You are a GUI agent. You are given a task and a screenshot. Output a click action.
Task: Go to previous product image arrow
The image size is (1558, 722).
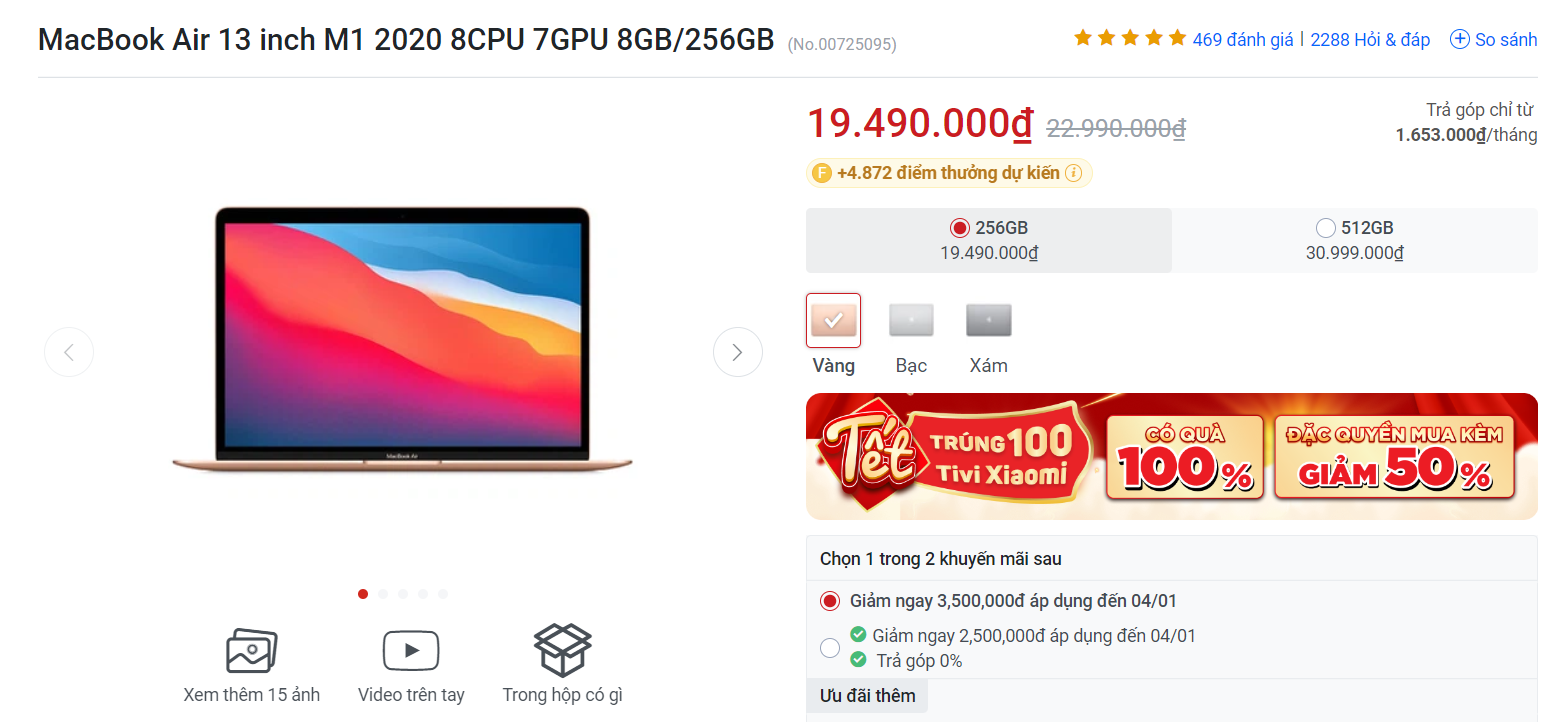click(69, 352)
